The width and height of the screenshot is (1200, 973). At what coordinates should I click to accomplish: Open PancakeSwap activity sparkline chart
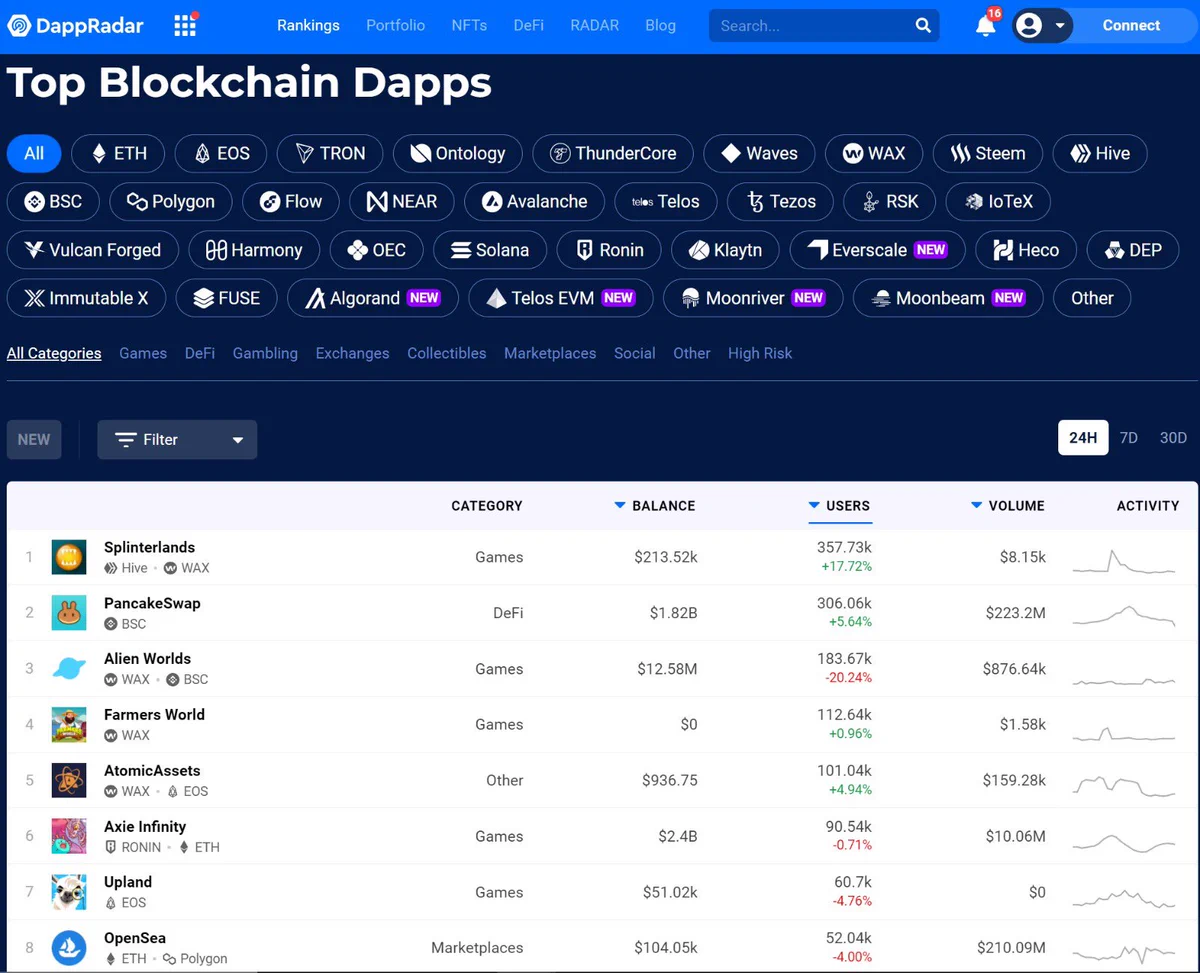1124,615
